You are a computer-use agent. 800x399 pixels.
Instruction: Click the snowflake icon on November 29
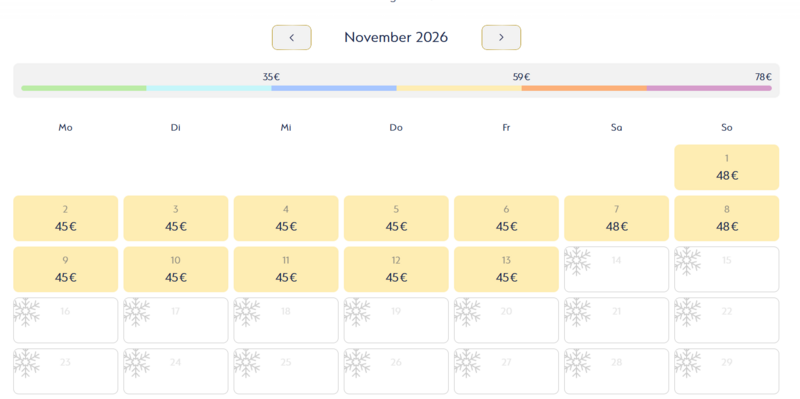pos(688,363)
